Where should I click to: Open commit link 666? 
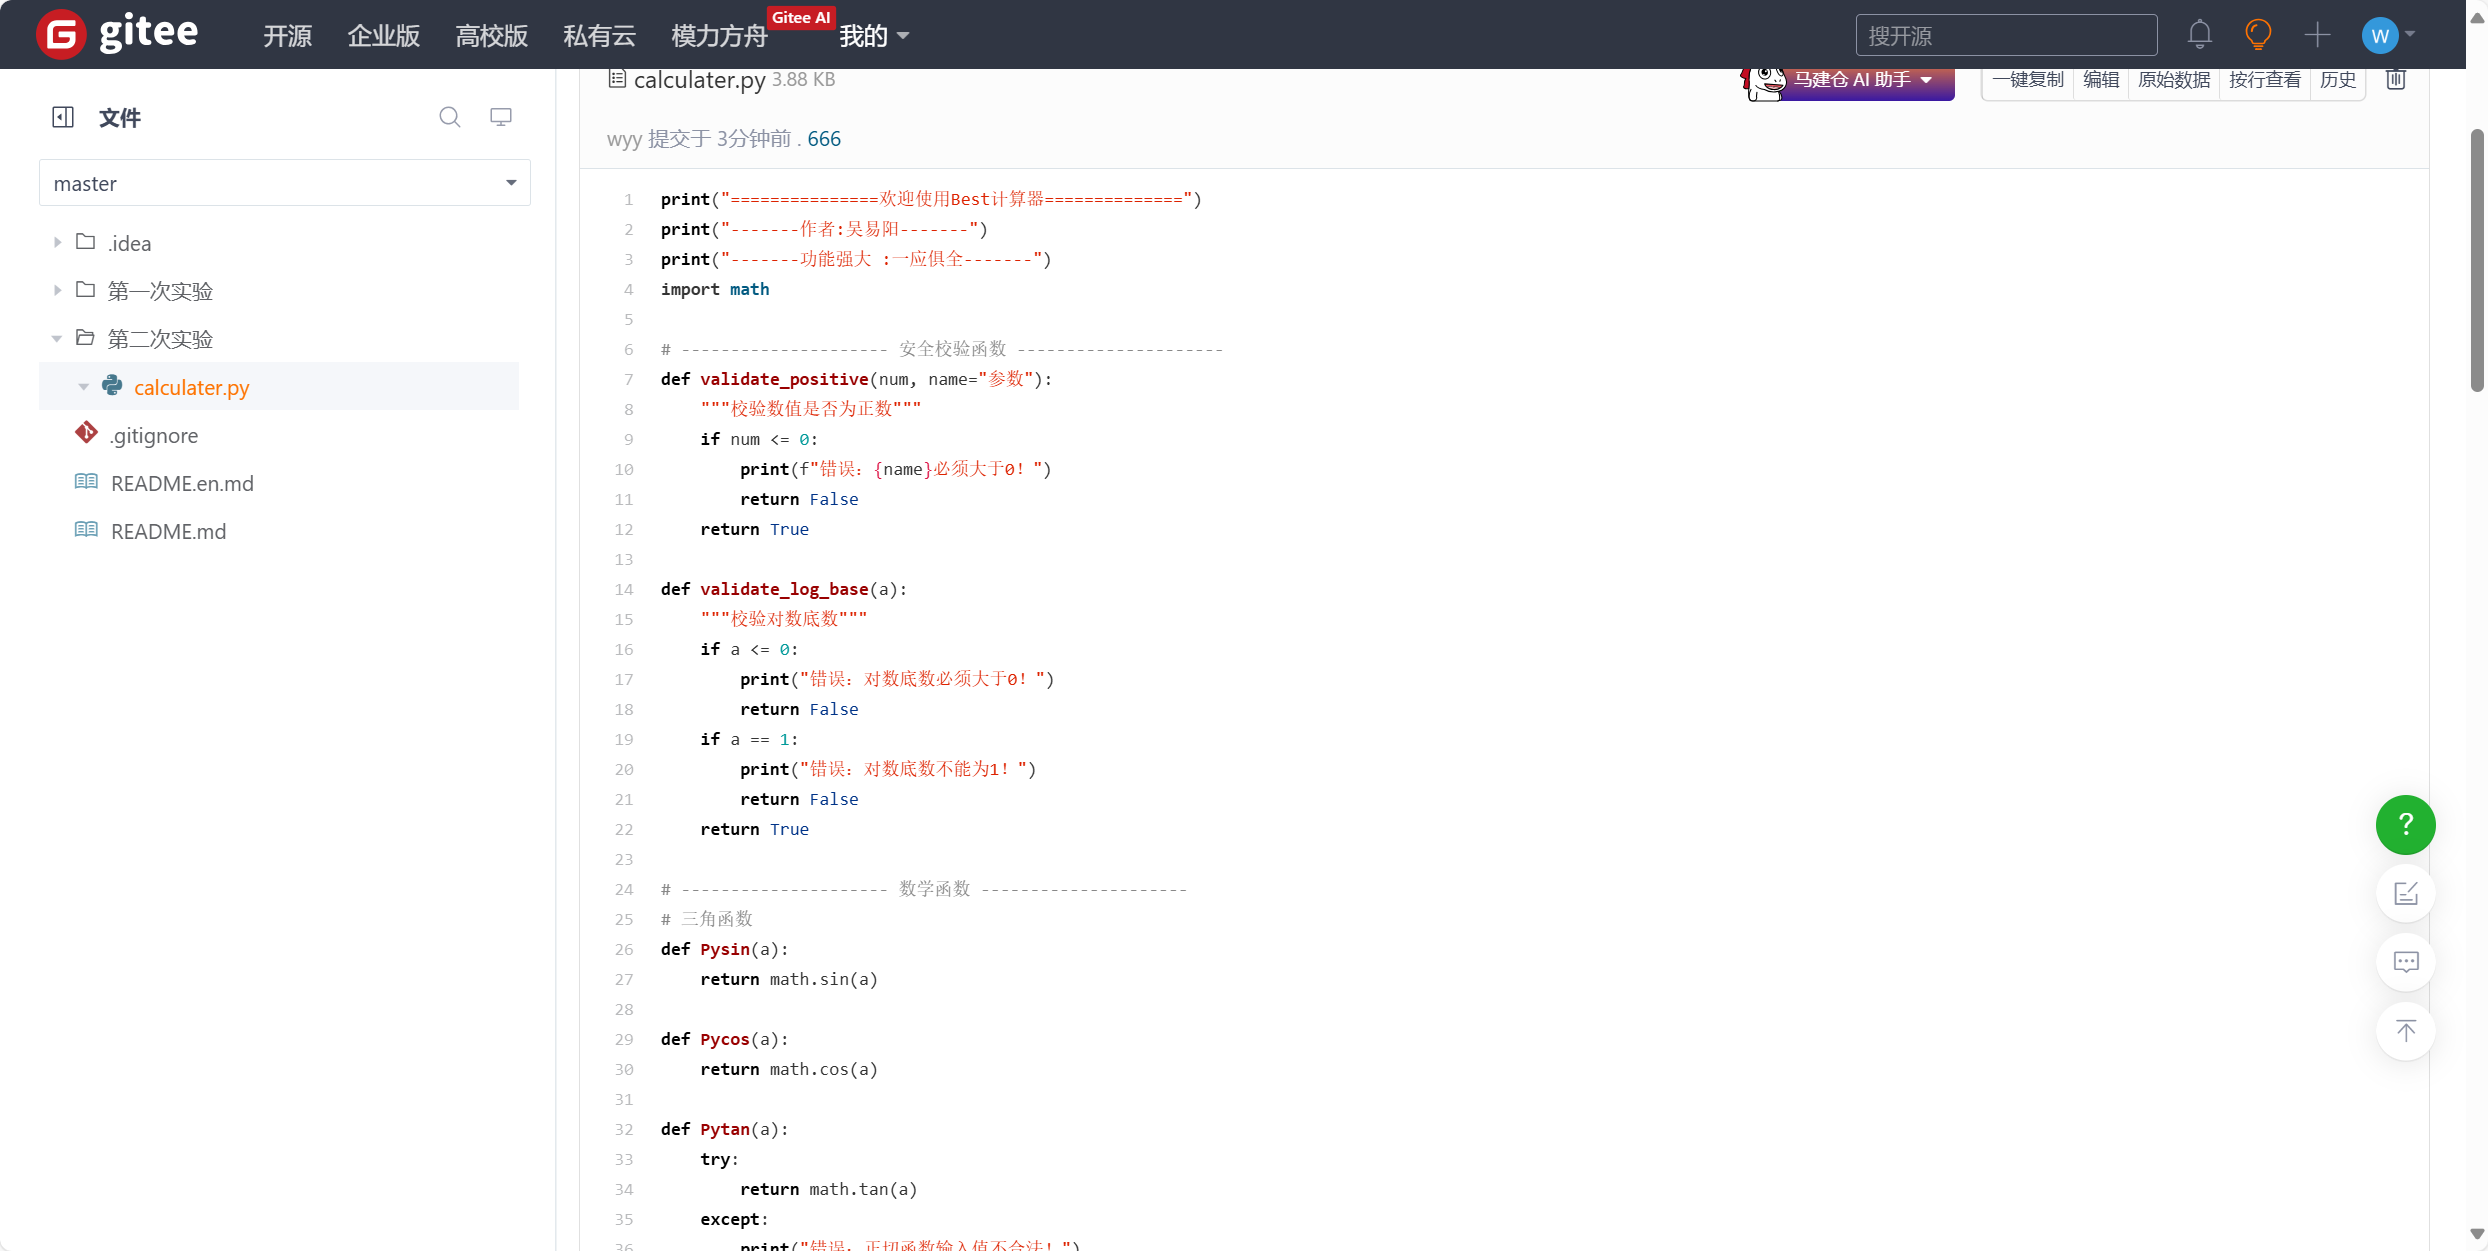(824, 139)
